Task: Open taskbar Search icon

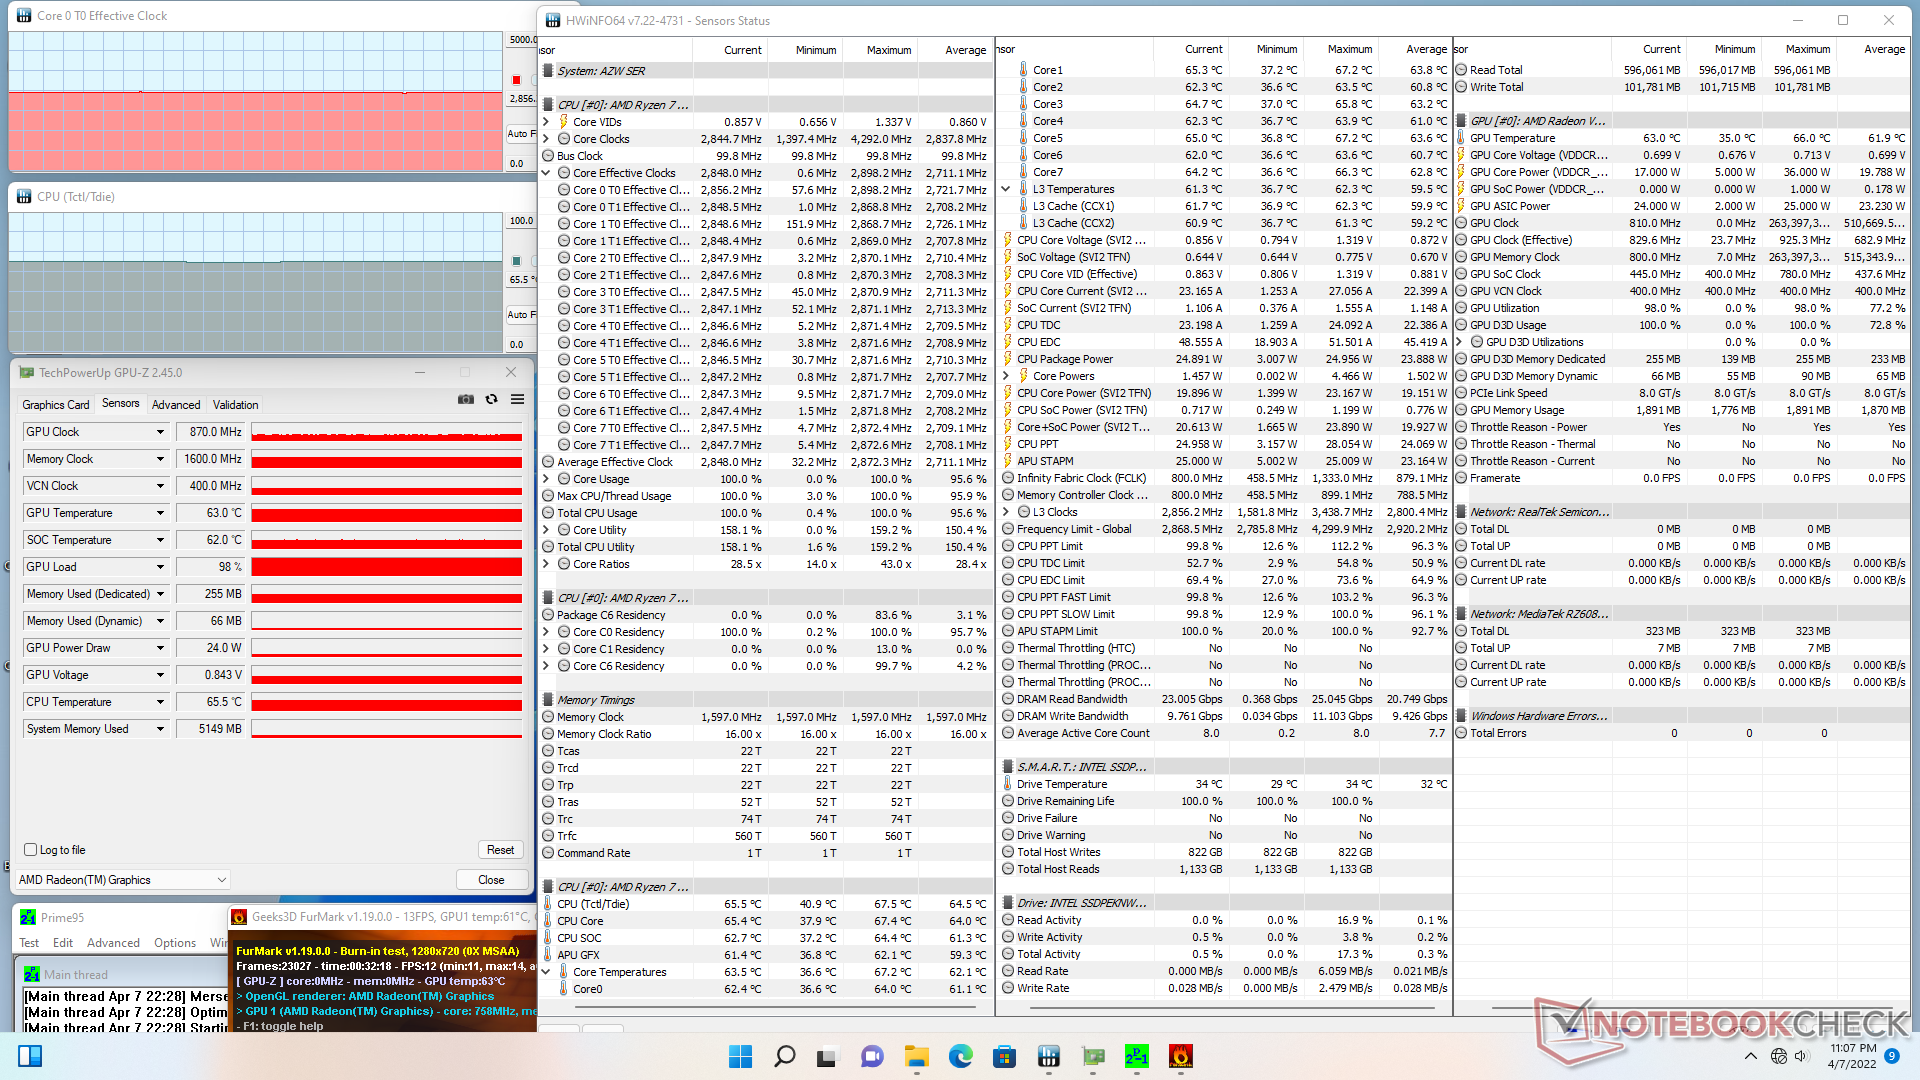Action: click(x=785, y=1056)
